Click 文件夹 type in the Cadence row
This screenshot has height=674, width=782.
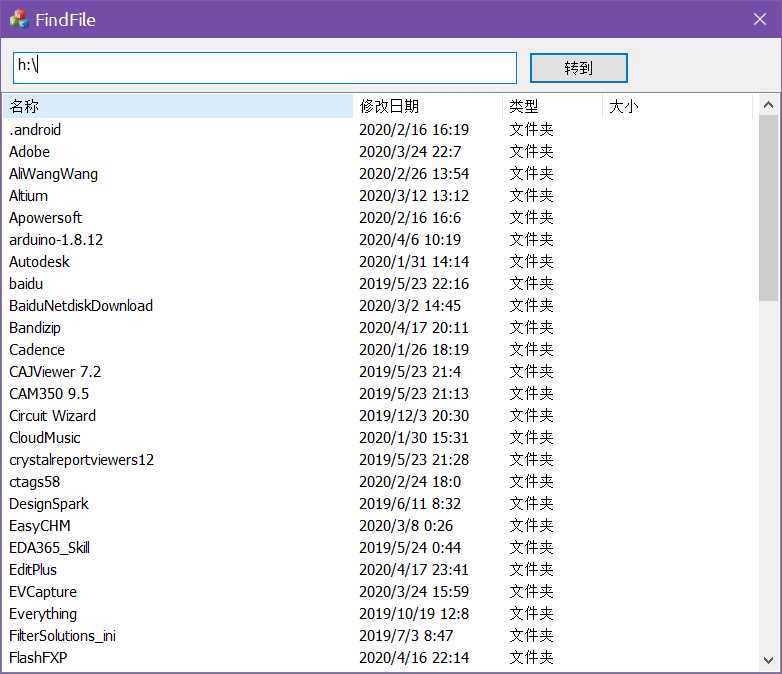pyautogui.click(x=531, y=350)
